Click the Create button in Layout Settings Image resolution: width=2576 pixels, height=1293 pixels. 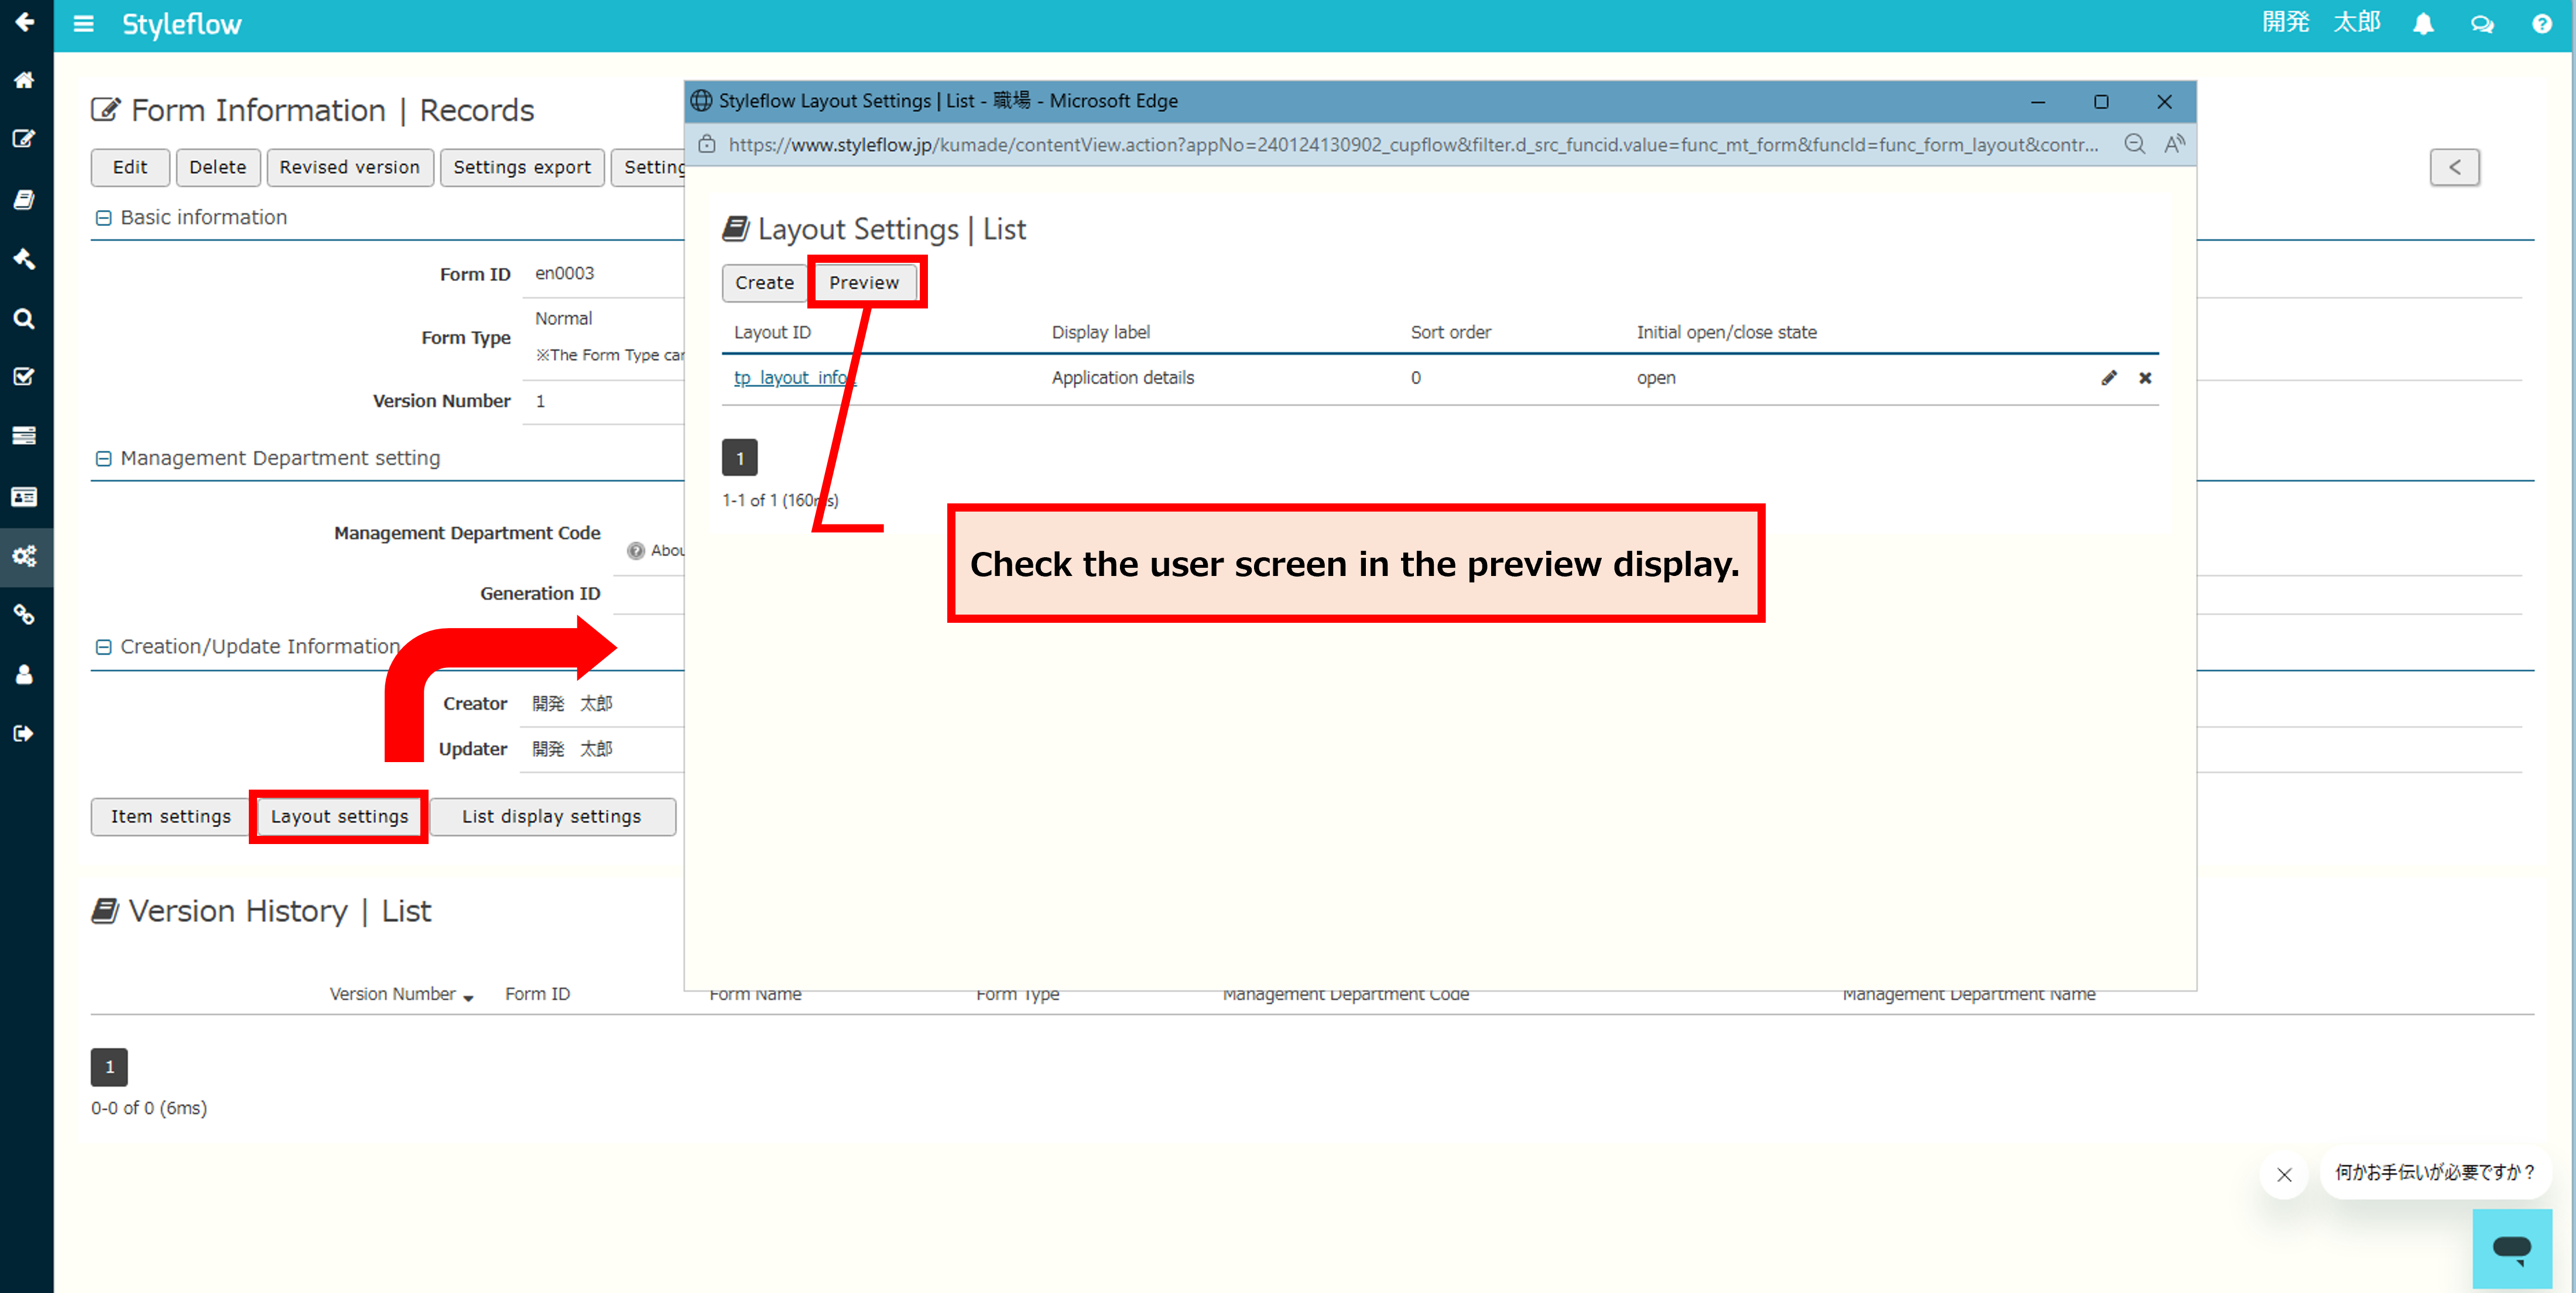click(x=765, y=283)
